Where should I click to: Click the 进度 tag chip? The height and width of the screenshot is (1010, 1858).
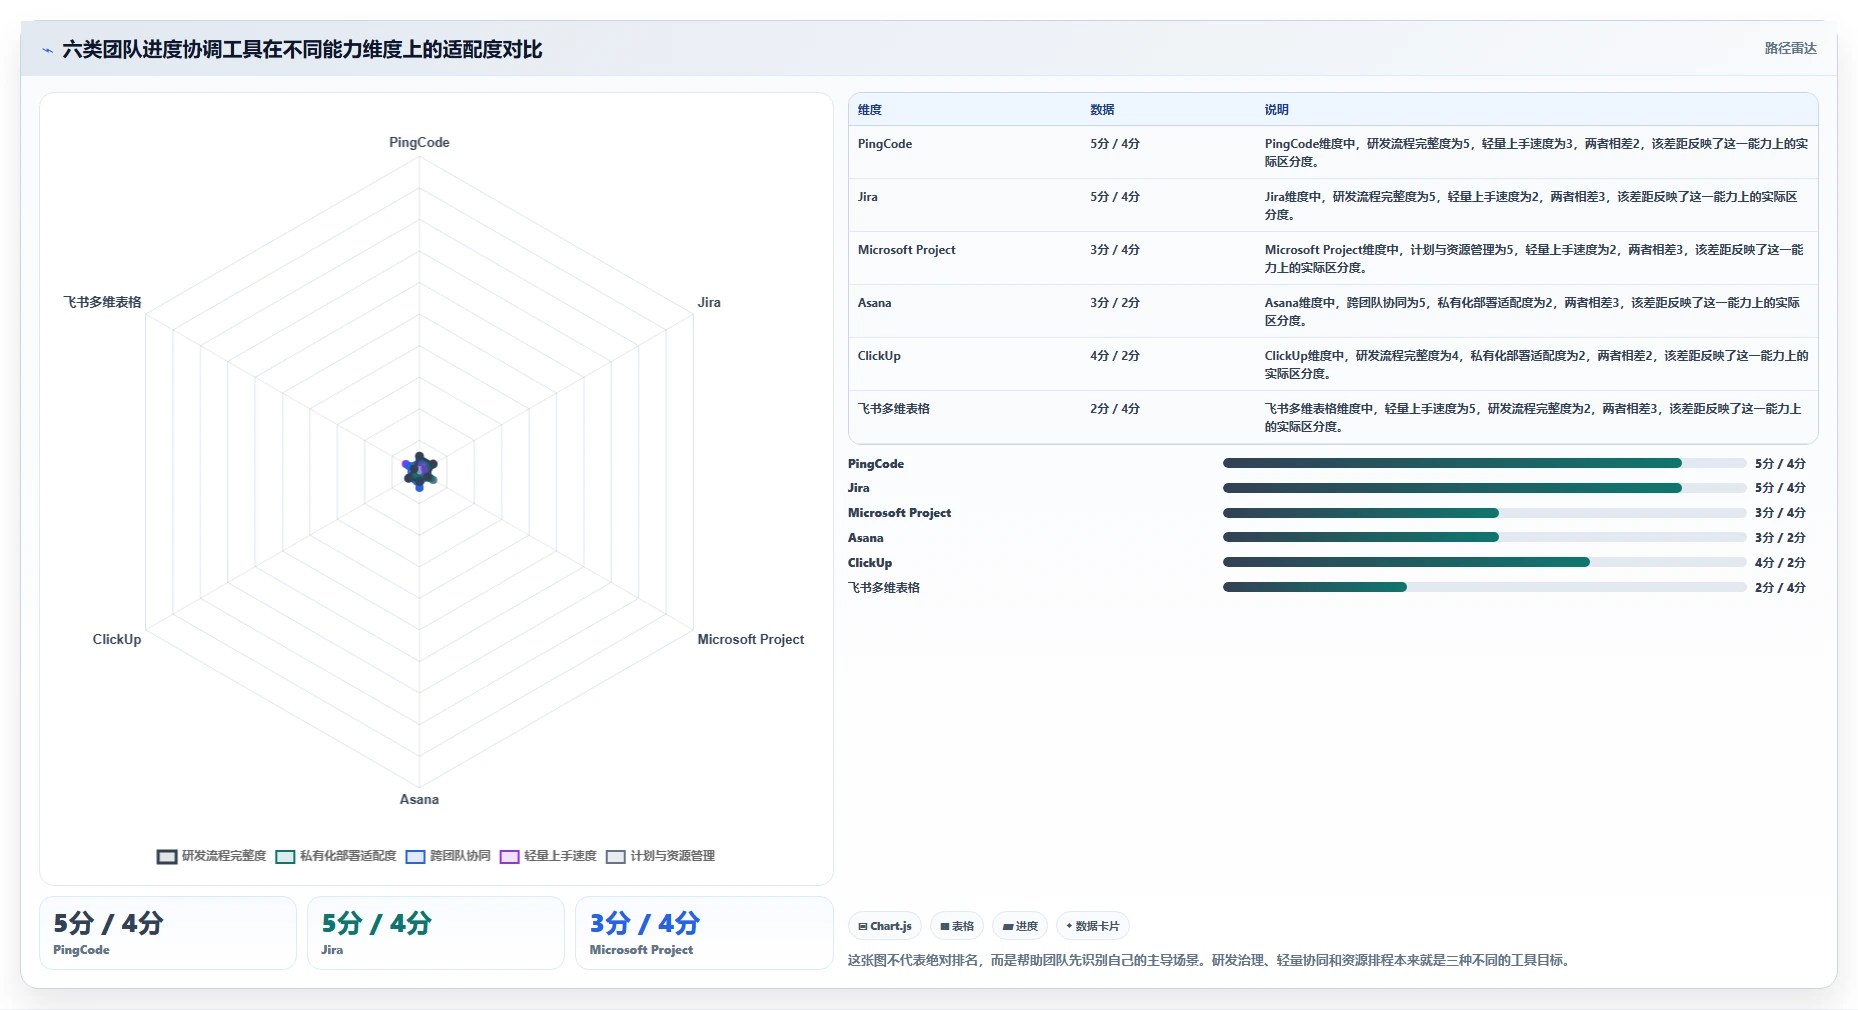(1020, 926)
